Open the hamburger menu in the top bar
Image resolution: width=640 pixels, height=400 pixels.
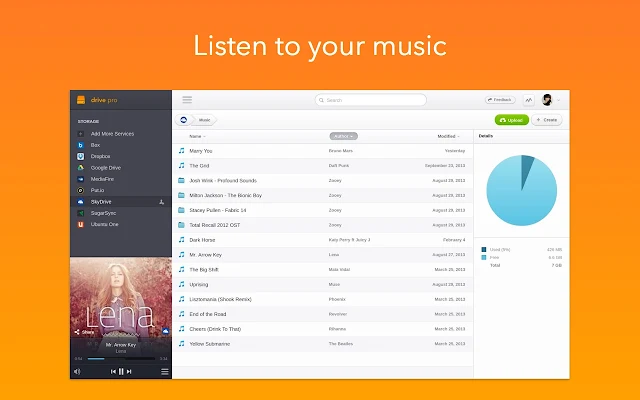(187, 100)
